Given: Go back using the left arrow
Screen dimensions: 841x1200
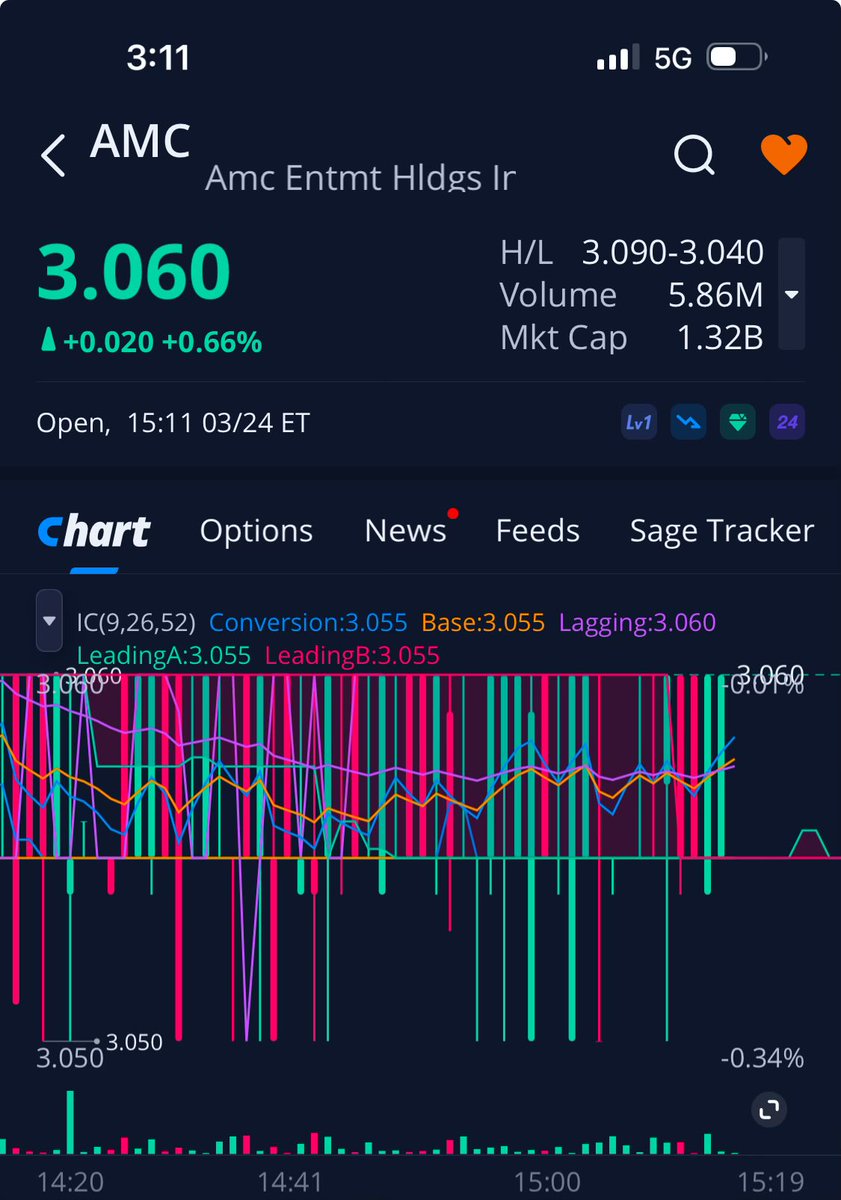Looking at the screenshot, I should [52, 156].
